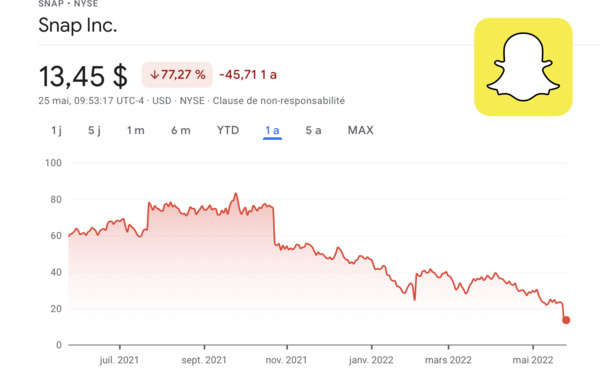Select the 1 j time range
The image size is (600, 372).
pyautogui.click(x=57, y=131)
